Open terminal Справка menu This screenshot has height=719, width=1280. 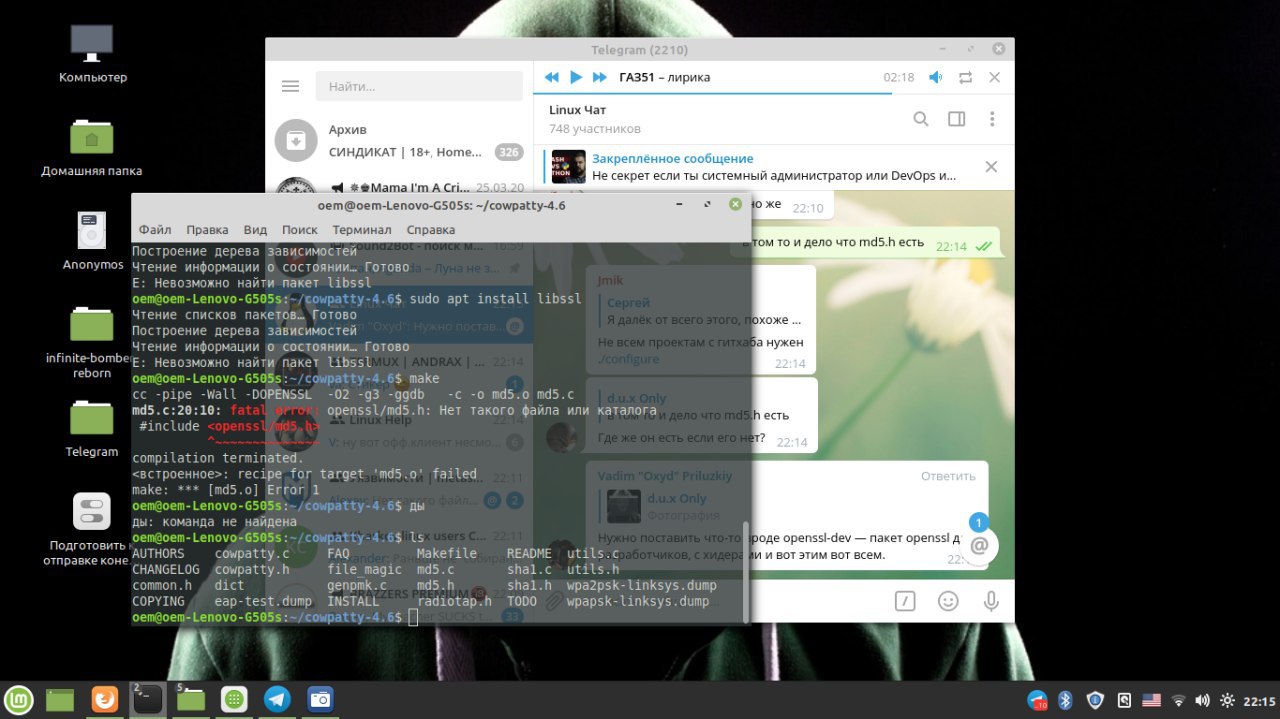tap(431, 230)
